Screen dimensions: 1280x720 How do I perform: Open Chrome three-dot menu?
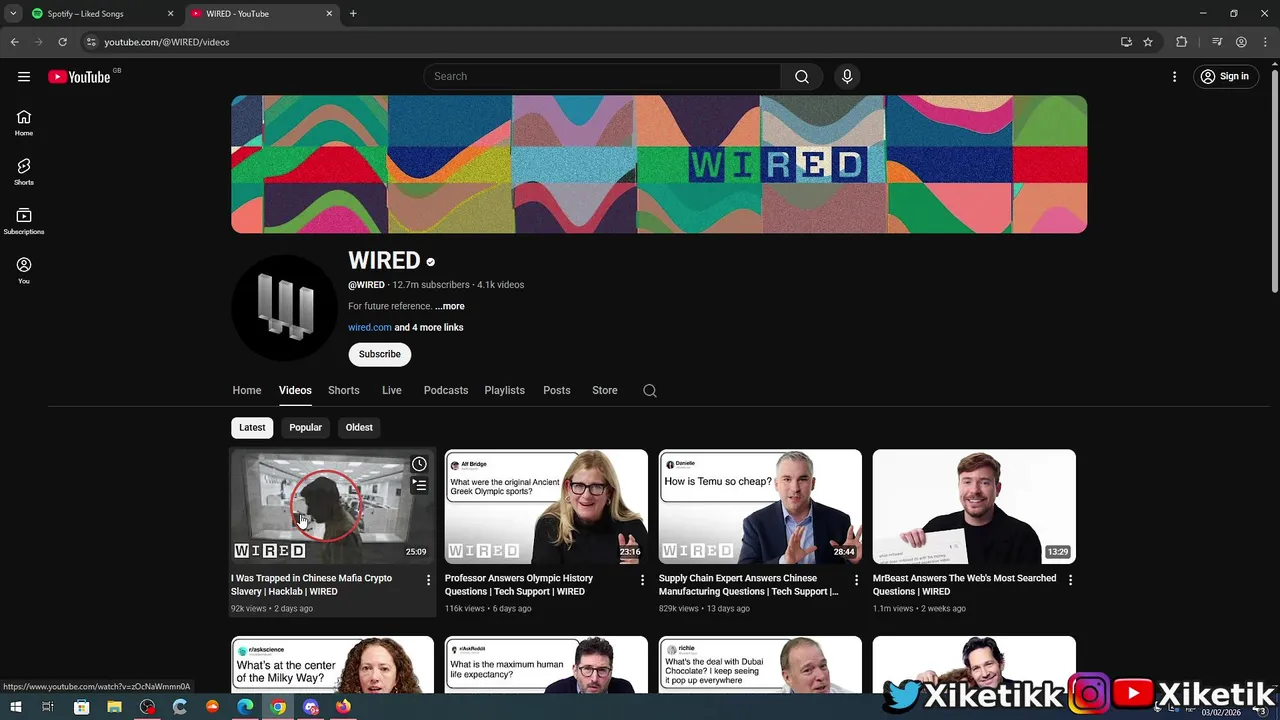pos(1264,42)
